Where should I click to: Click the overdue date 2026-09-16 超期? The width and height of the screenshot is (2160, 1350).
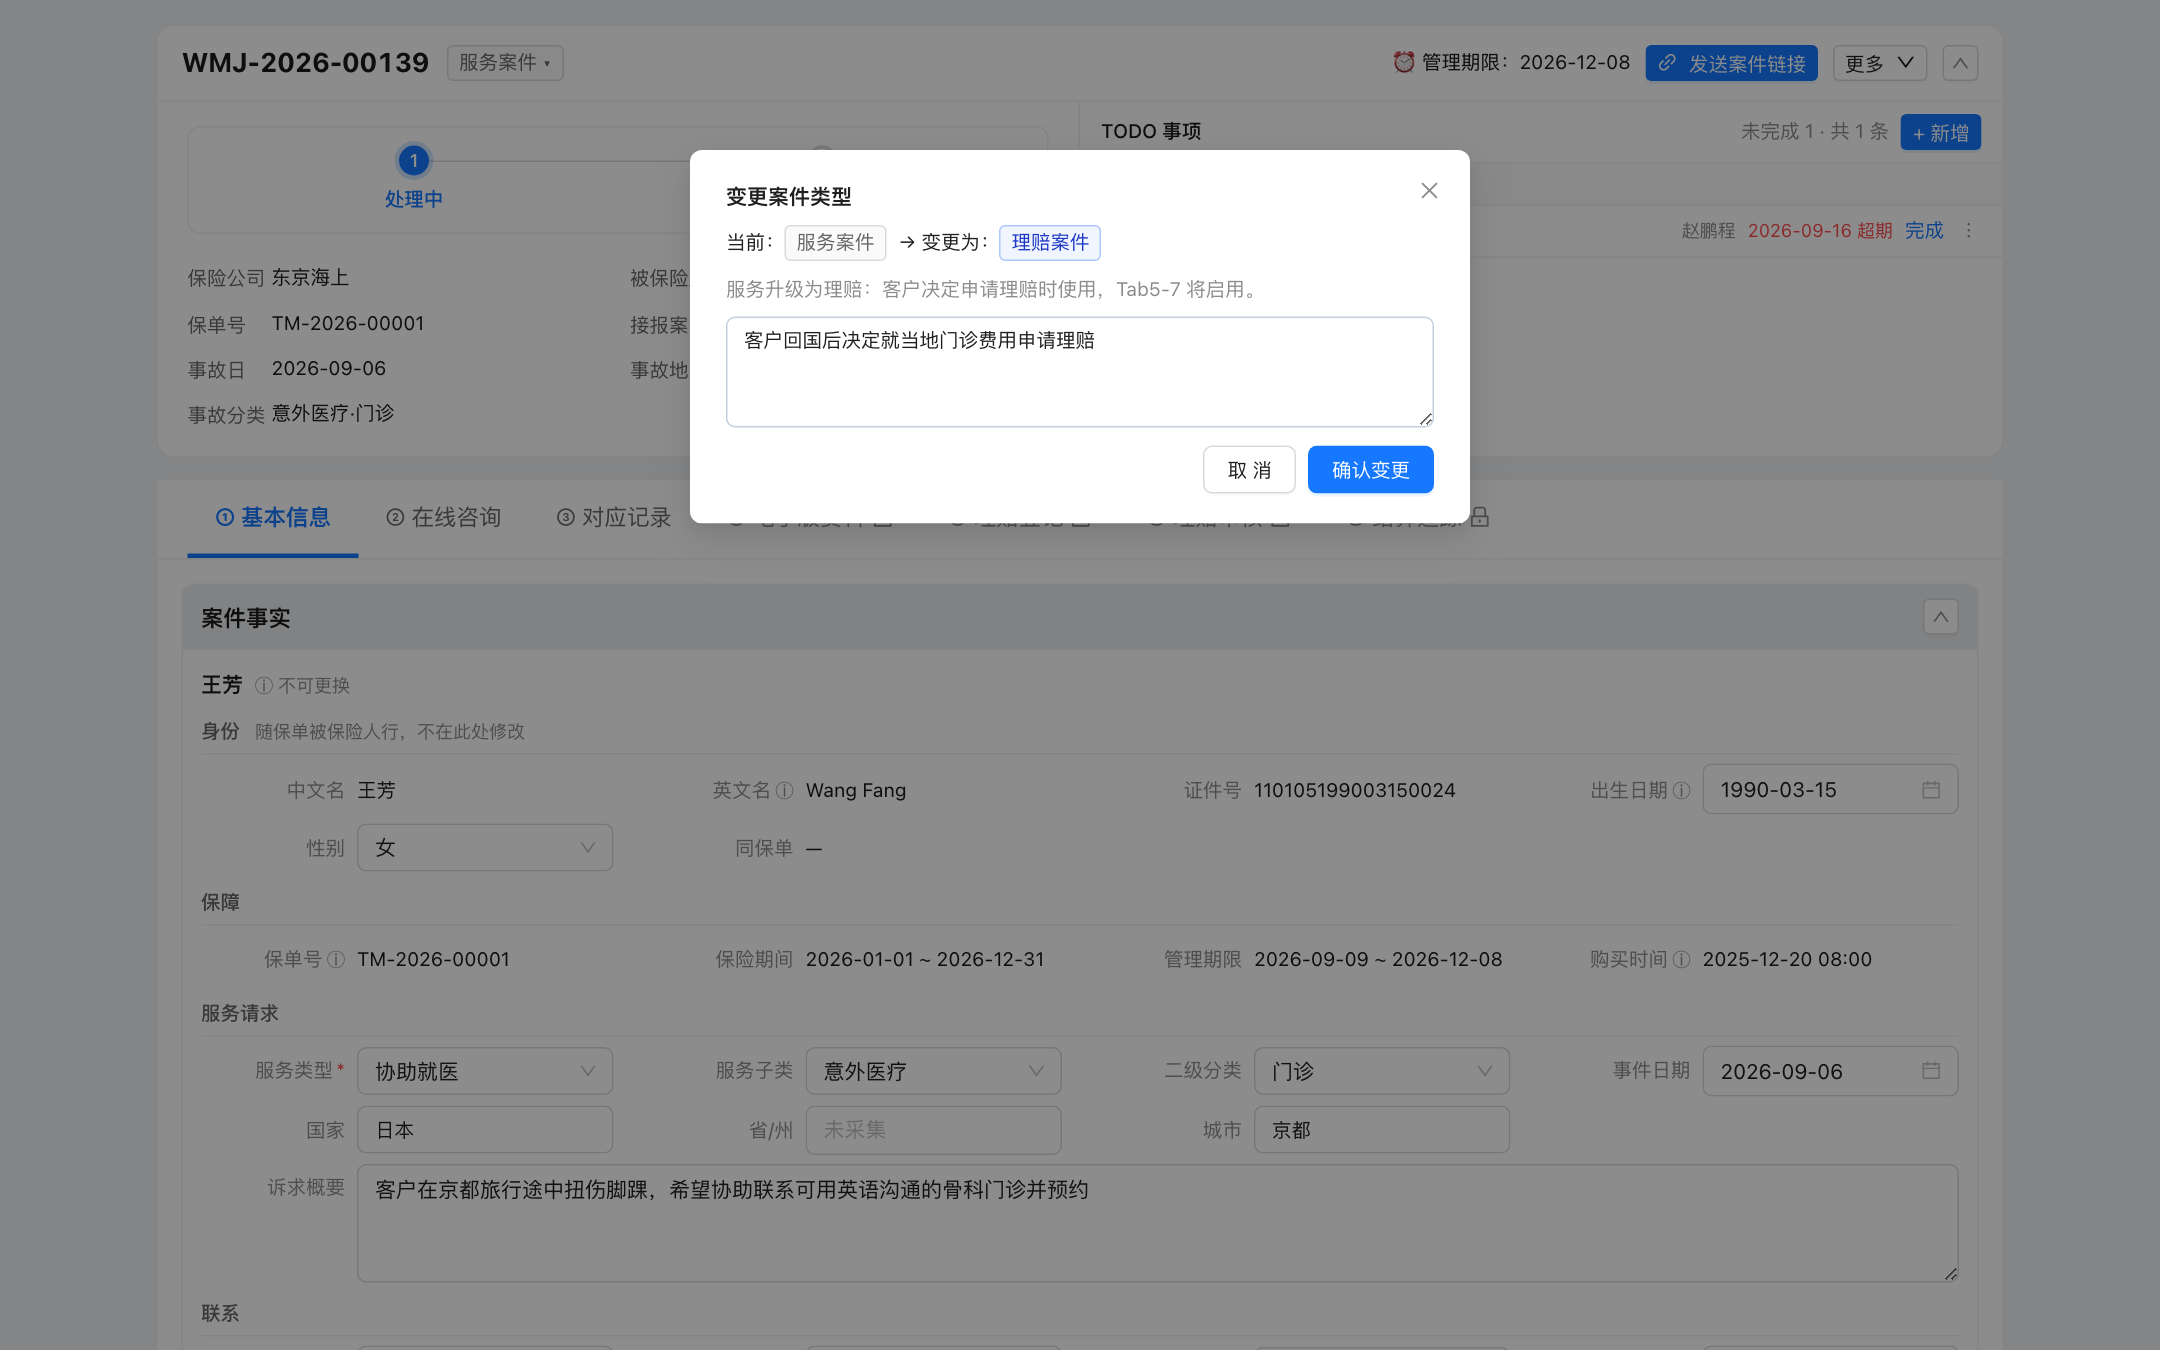pos(1820,231)
